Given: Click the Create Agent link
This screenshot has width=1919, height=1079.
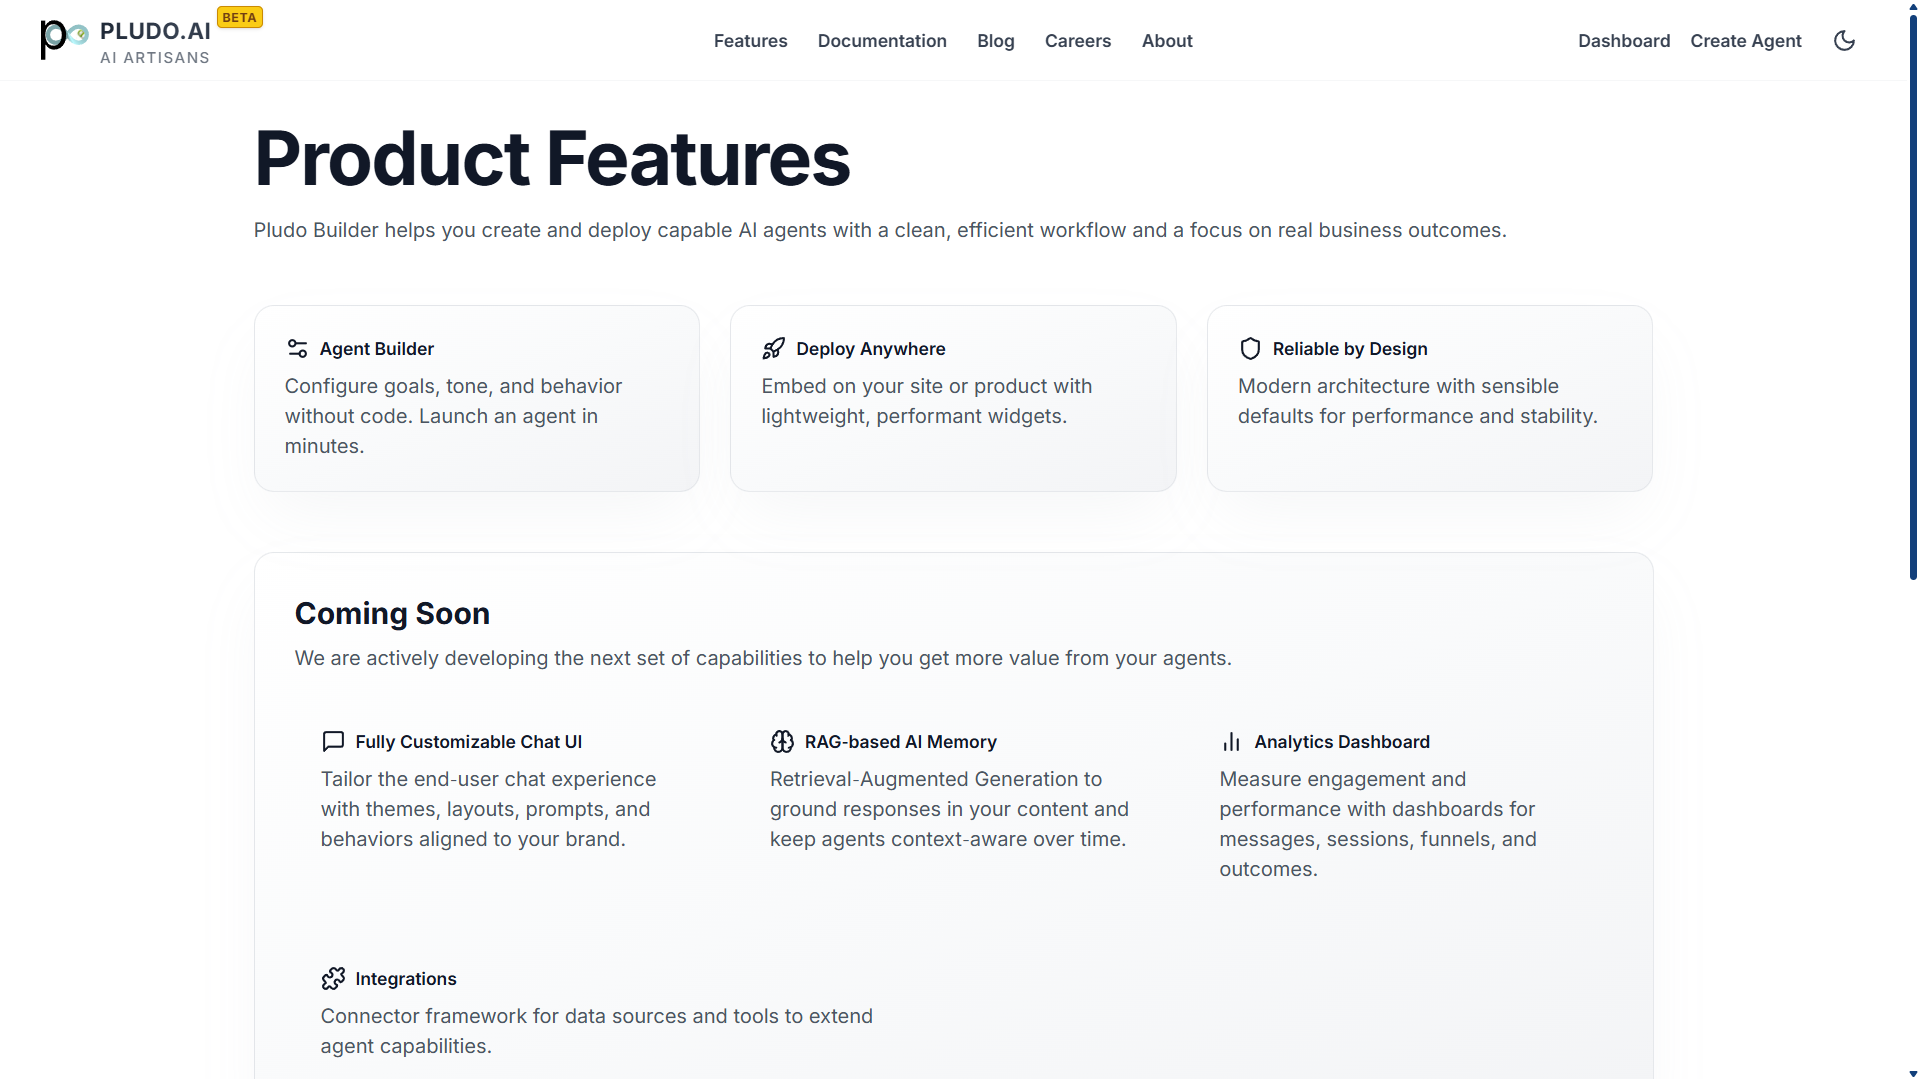Looking at the screenshot, I should pyautogui.click(x=1745, y=41).
